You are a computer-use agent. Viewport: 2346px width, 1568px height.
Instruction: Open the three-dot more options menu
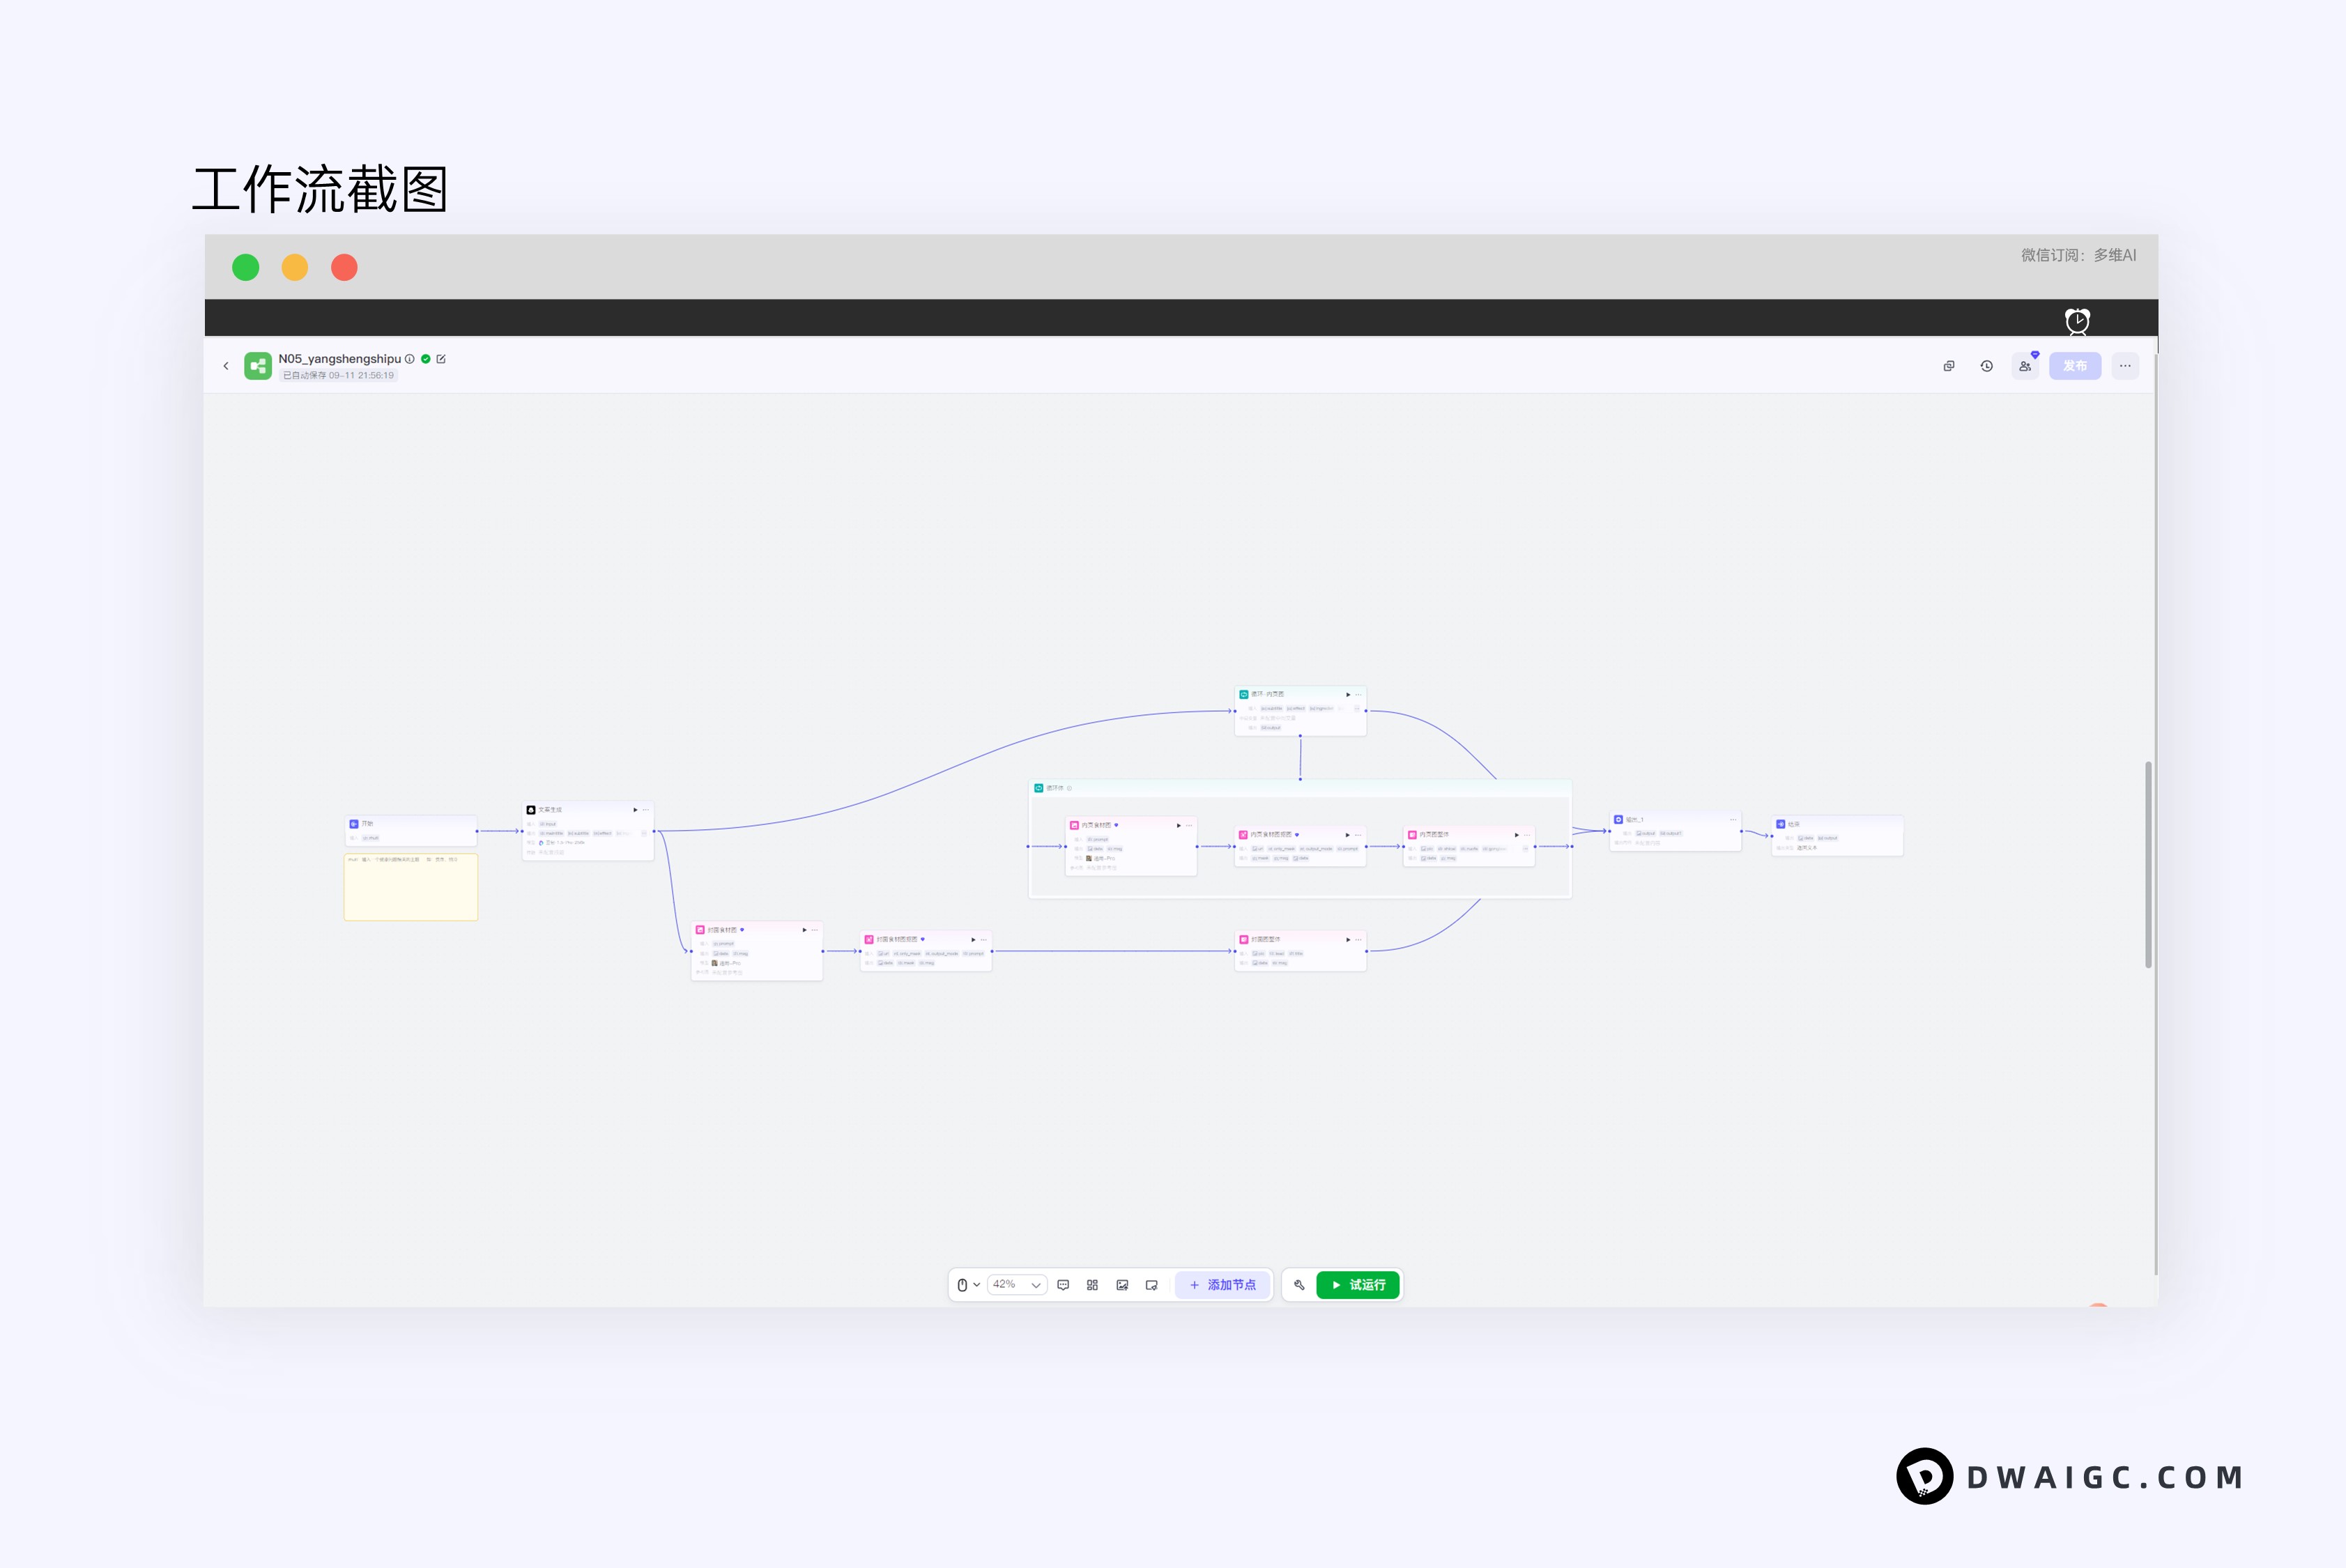[2125, 366]
